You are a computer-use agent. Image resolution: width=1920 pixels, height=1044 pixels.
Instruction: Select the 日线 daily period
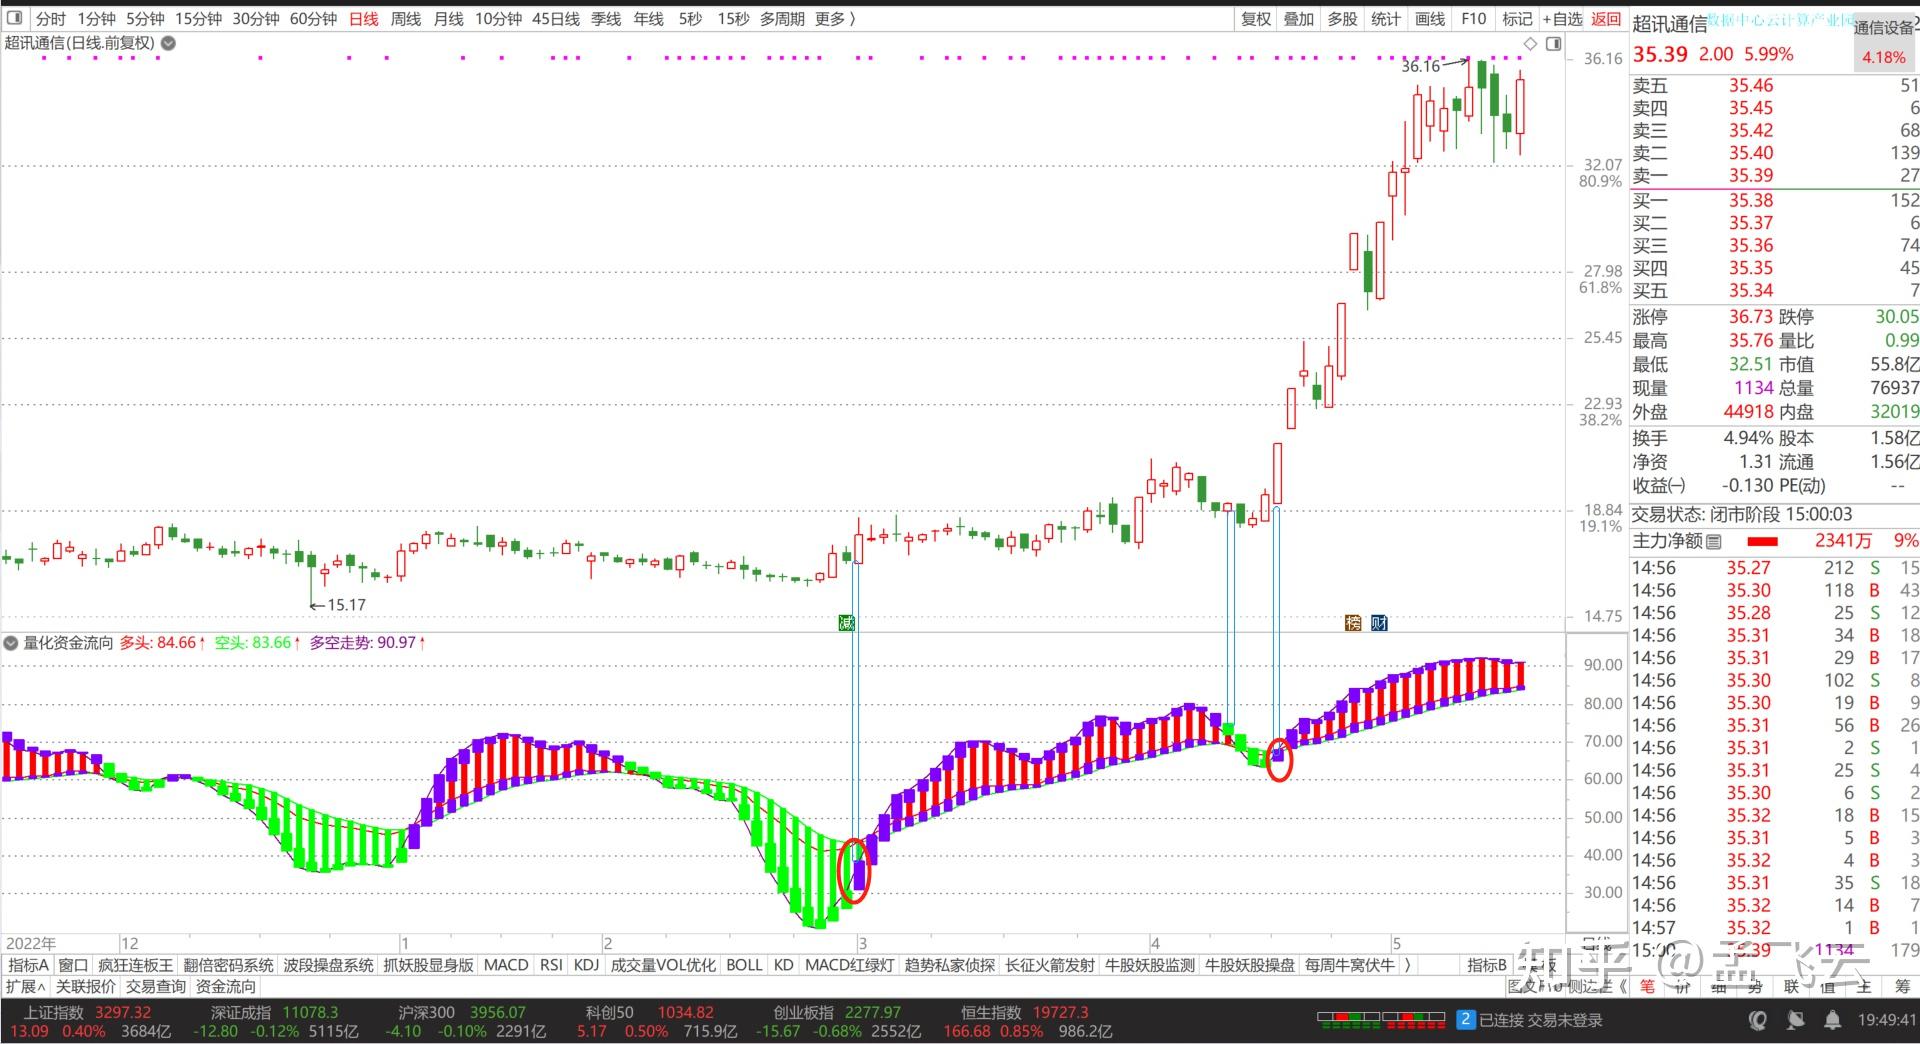point(364,19)
